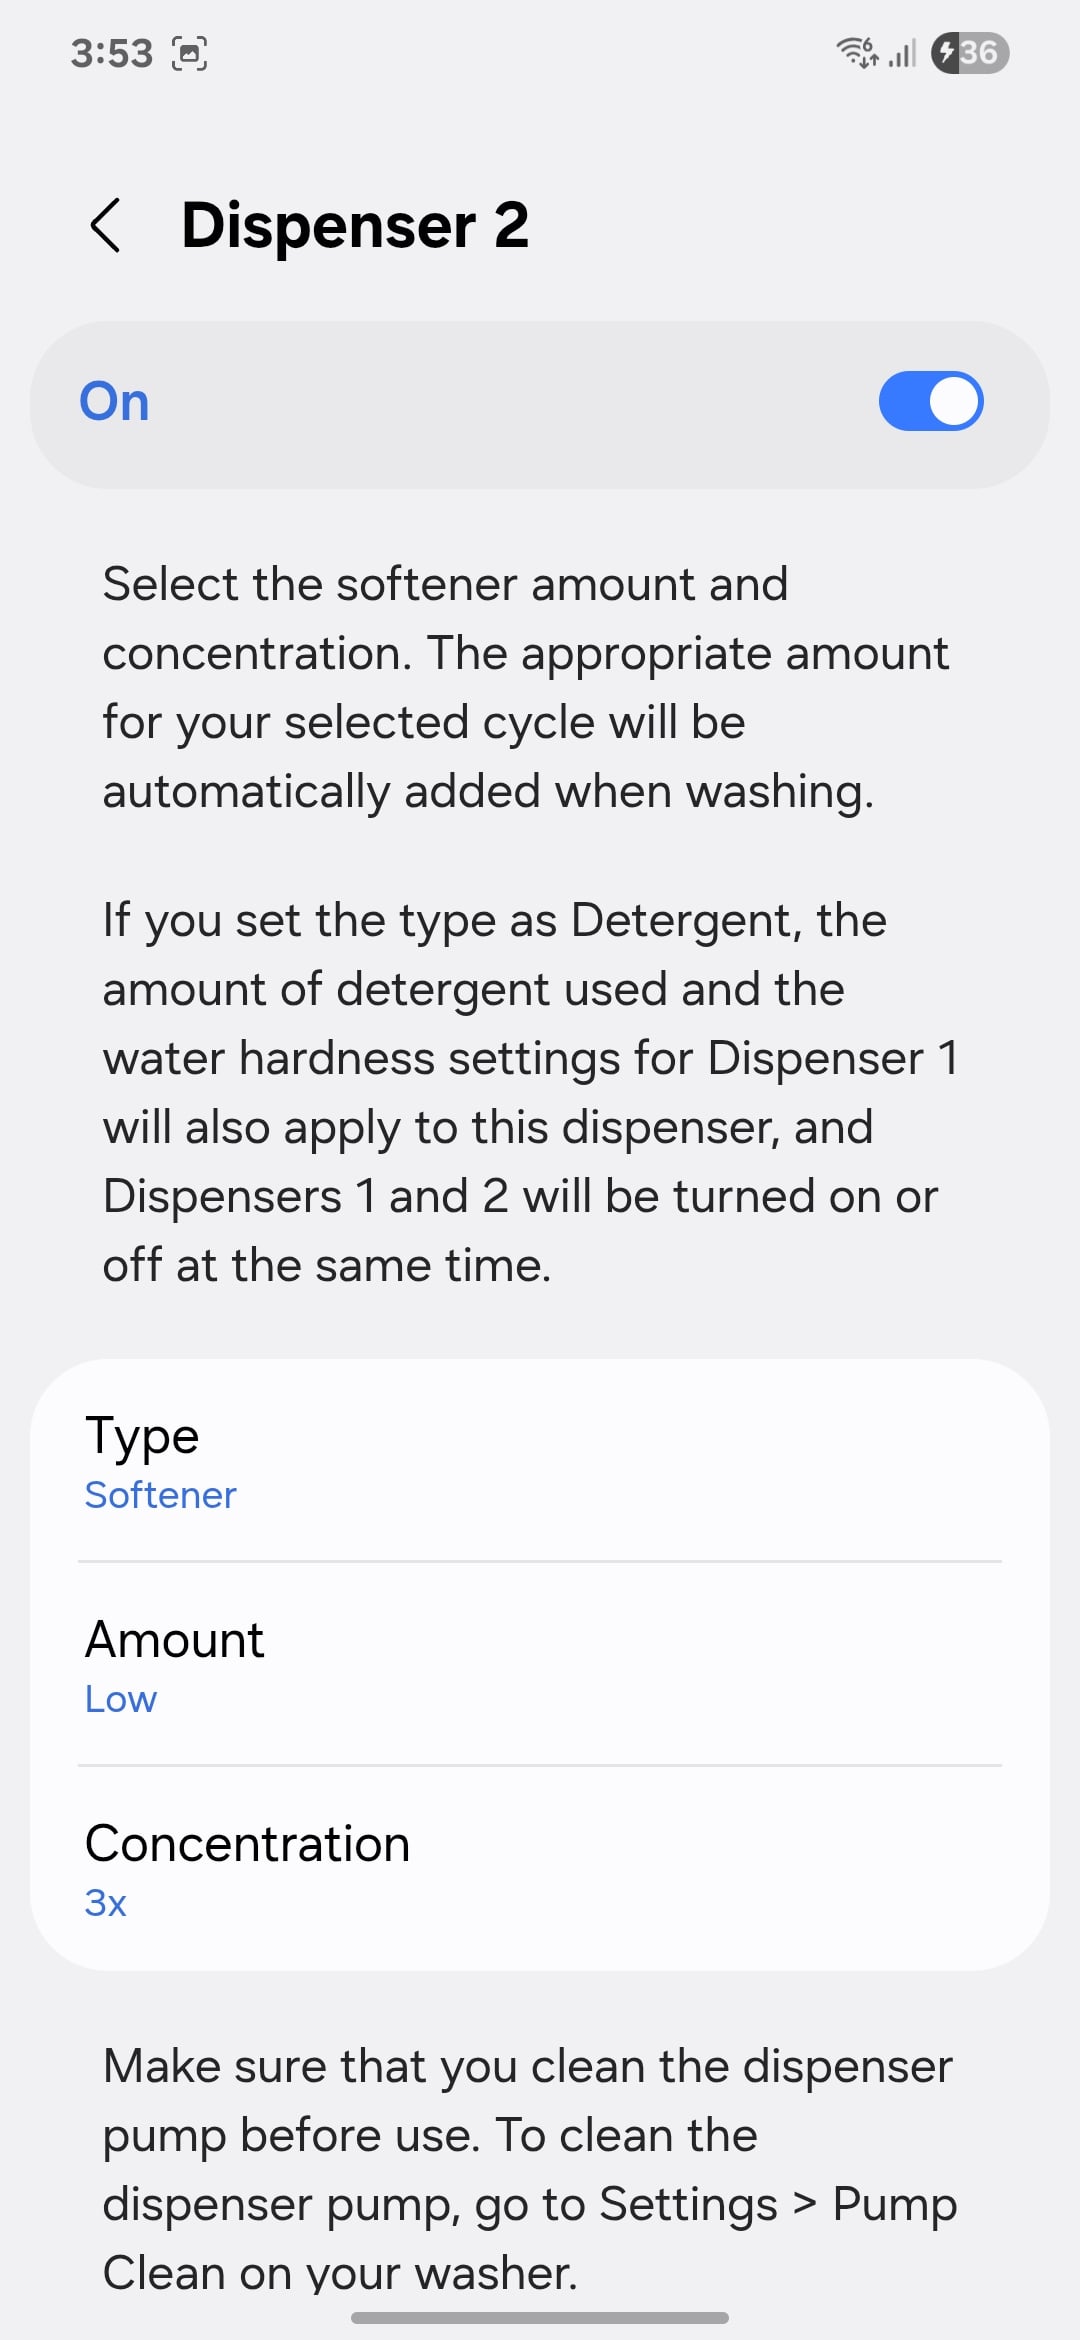Screen dimensions: 1080x2340
Task: Tap the blue On label
Action: pyautogui.click(x=115, y=402)
